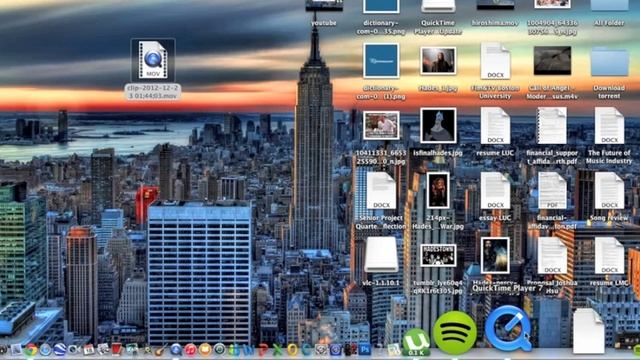640x360 pixels.
Task: Select the Hadestown tumblr jpg thumbnail
Action: [438, 256]
